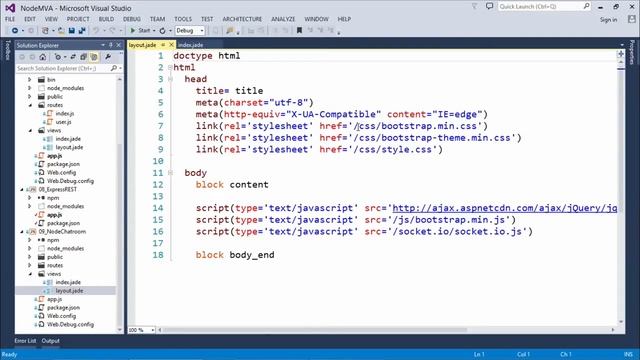Open Solution Explorer window position dropdown arrow
Image resolution: width=640 pixels, height=360 pixels.
tap(103, 45)
